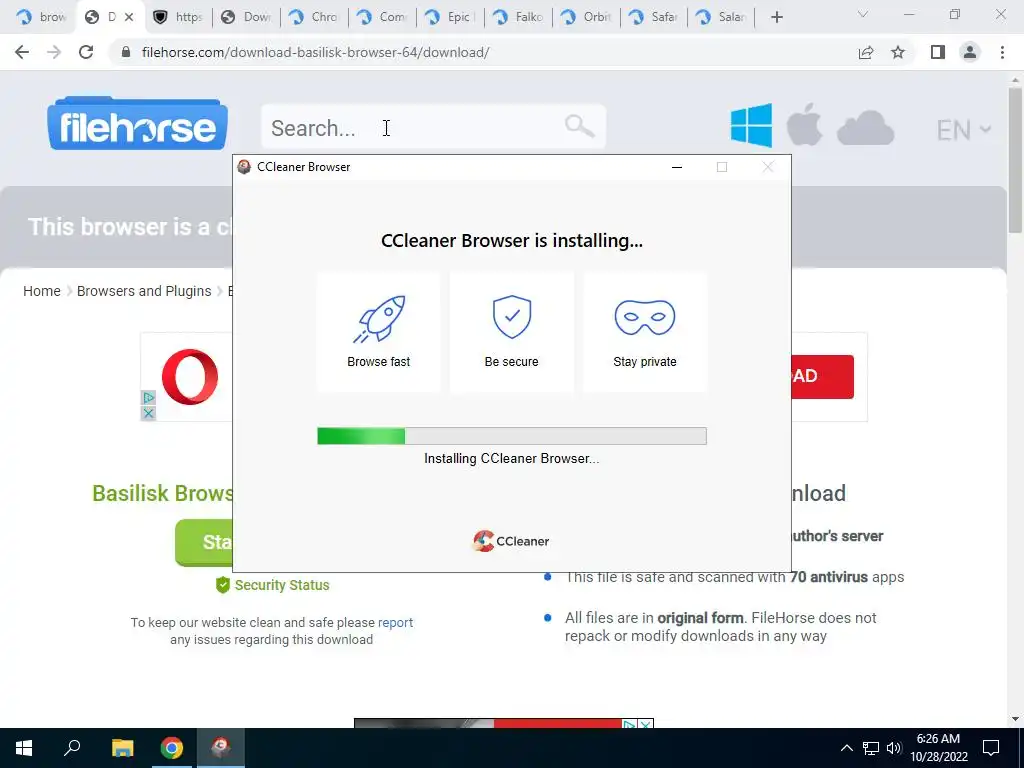
Task: Select the Apple Mac platform icon
Action: coord(804,124)
